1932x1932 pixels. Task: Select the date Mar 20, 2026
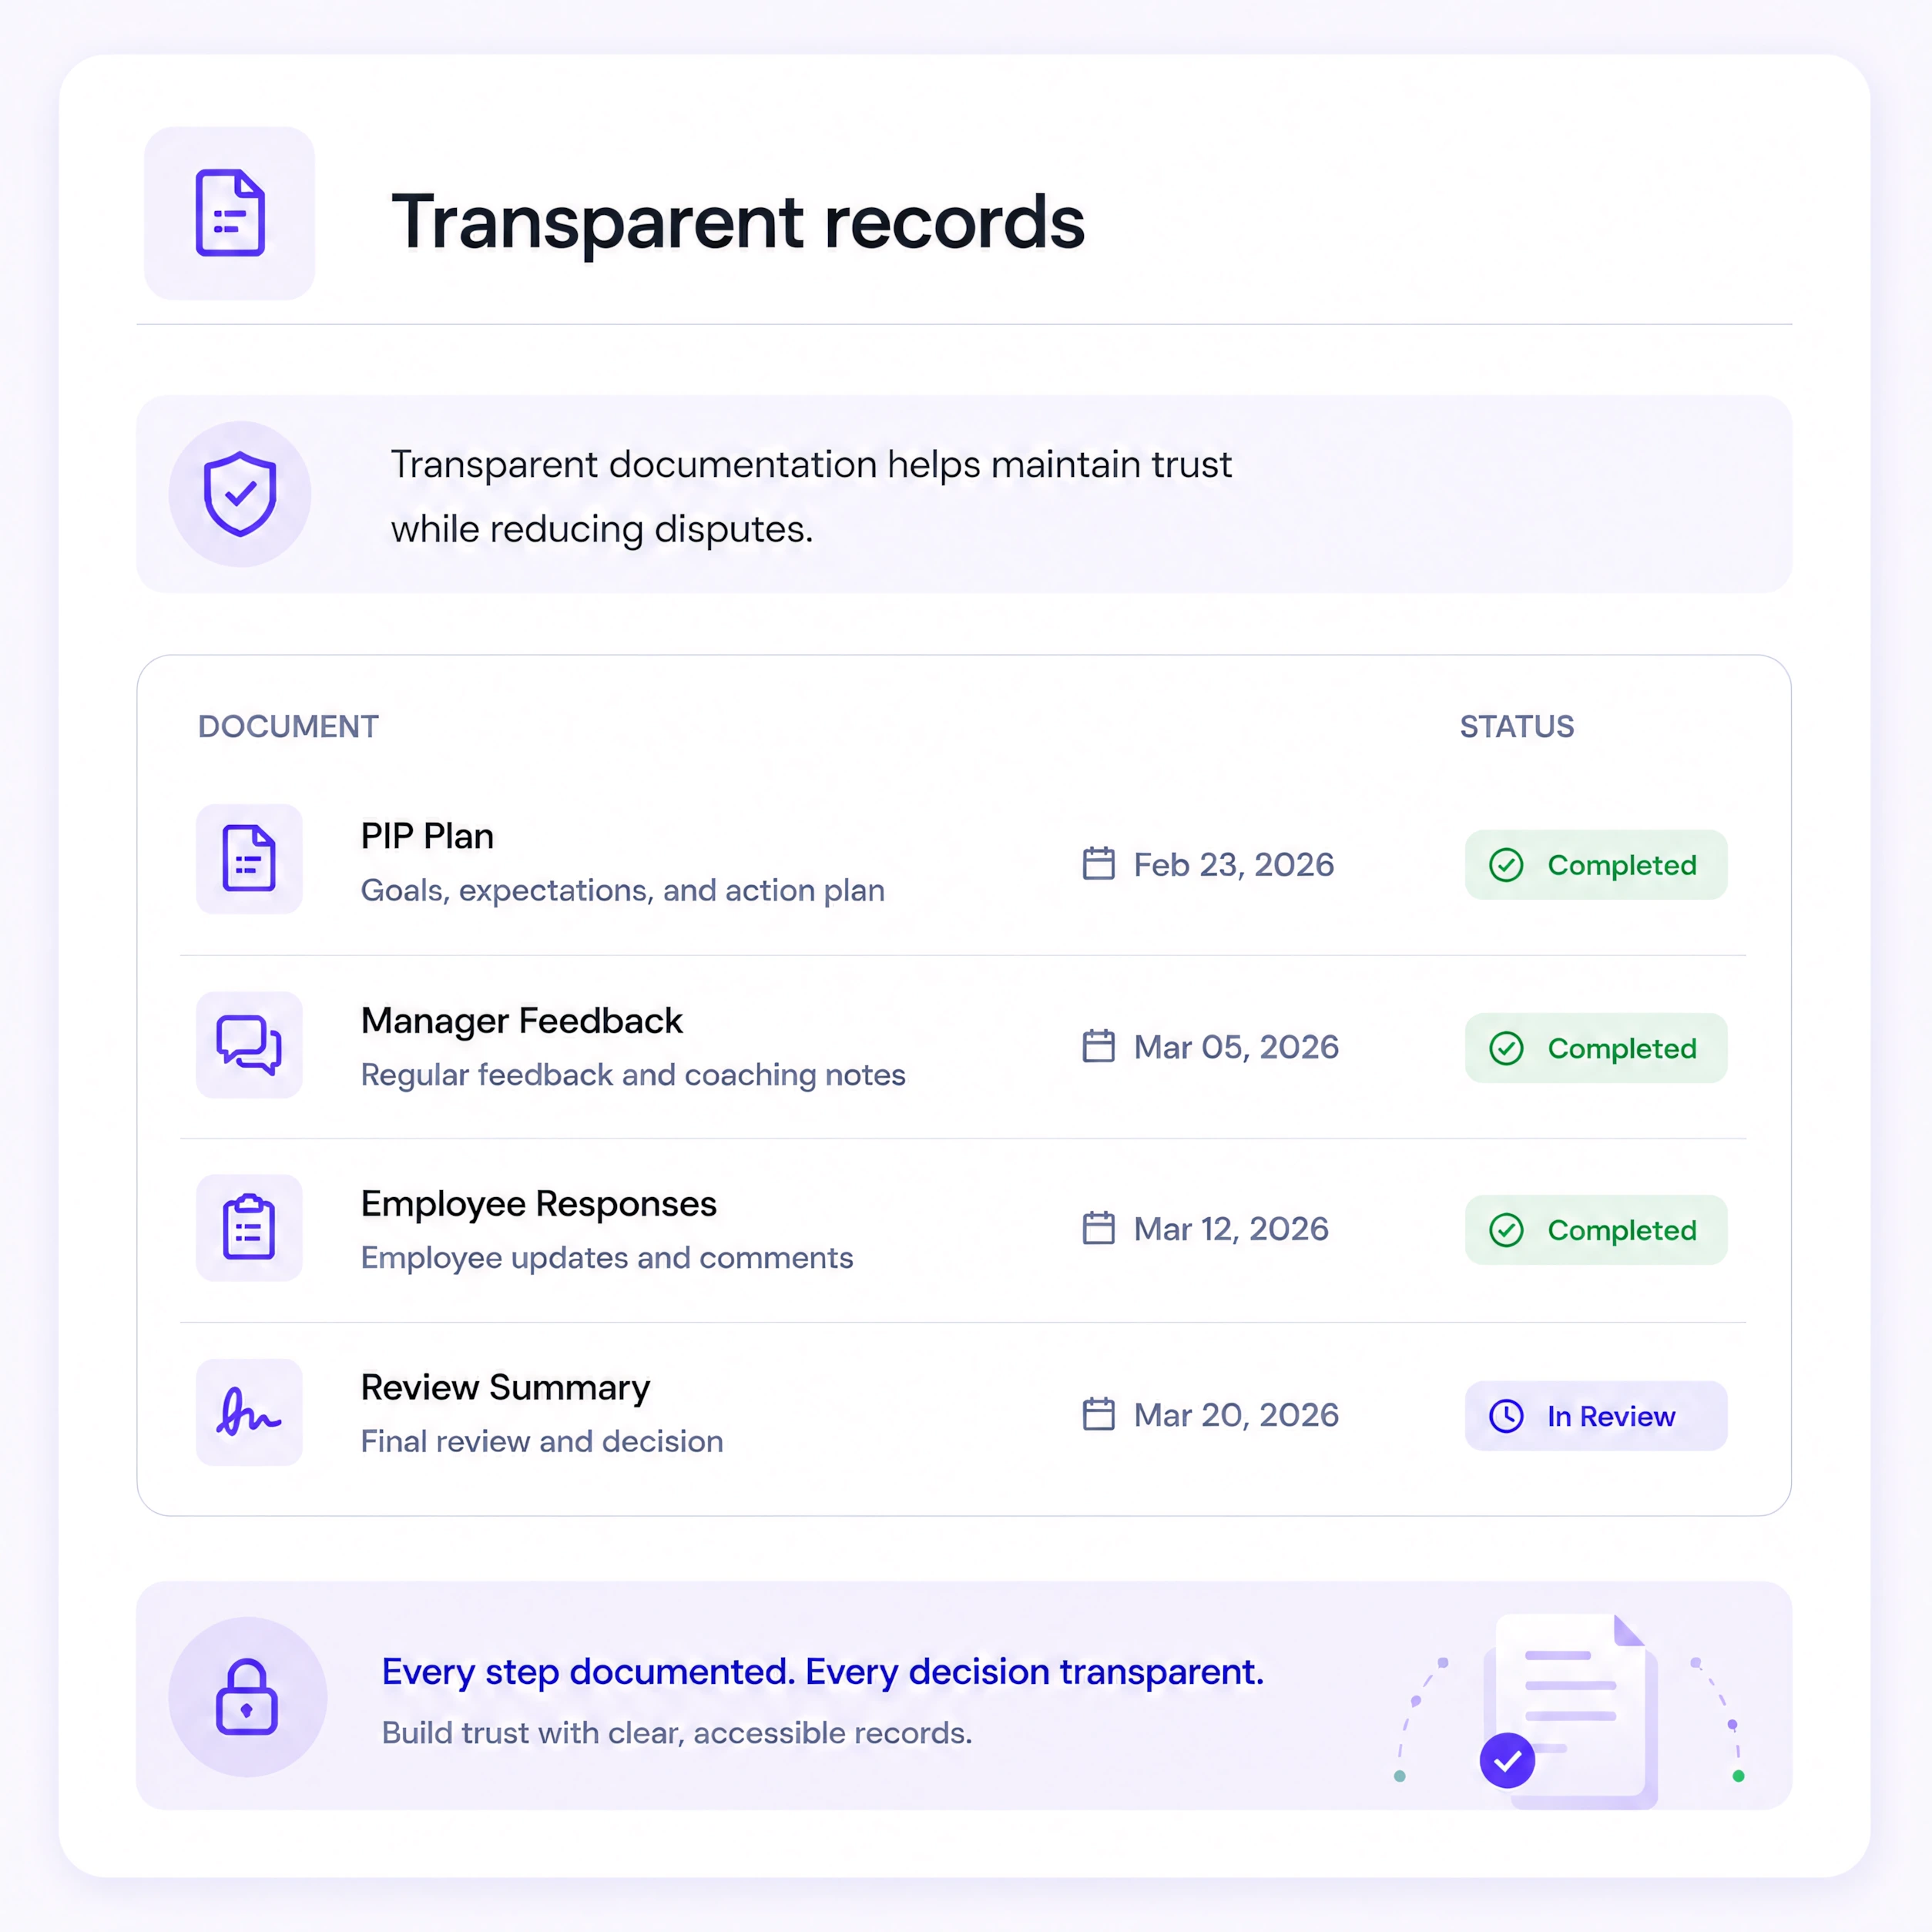(1236, 1415)
